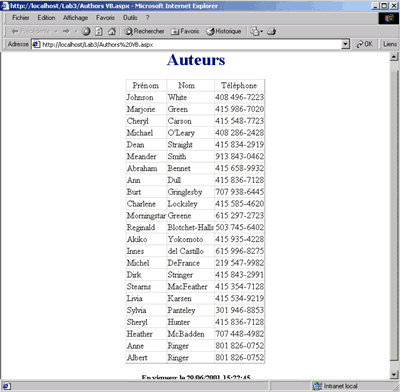This screenshot has width=400, height=392.
Task: Click the forward arrow navigation icon
Action: tap(66, 31)
